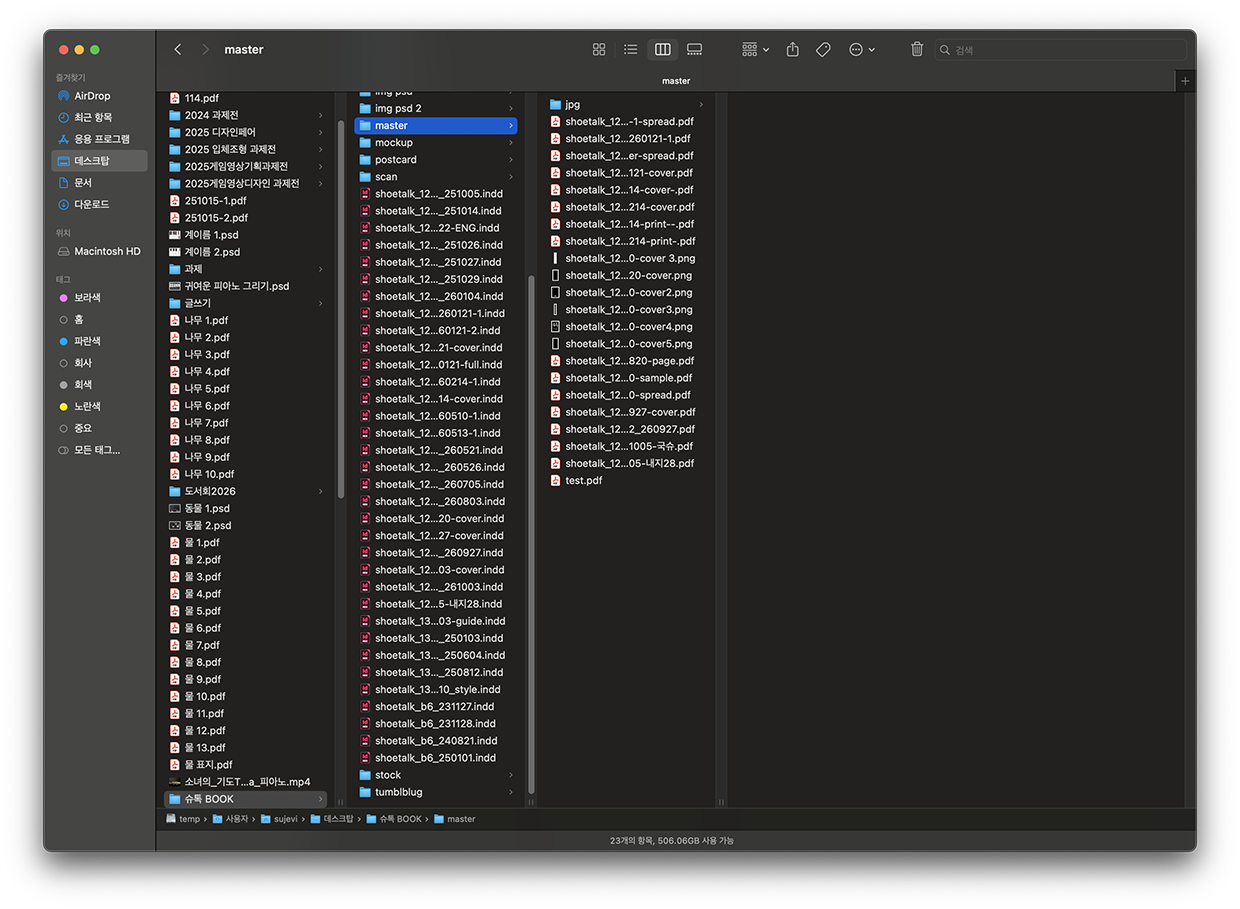This screenshot has height=909, width=1240.
Task: Go to 다운로드 in the sidebar
Action: click(x=100, y=204)
